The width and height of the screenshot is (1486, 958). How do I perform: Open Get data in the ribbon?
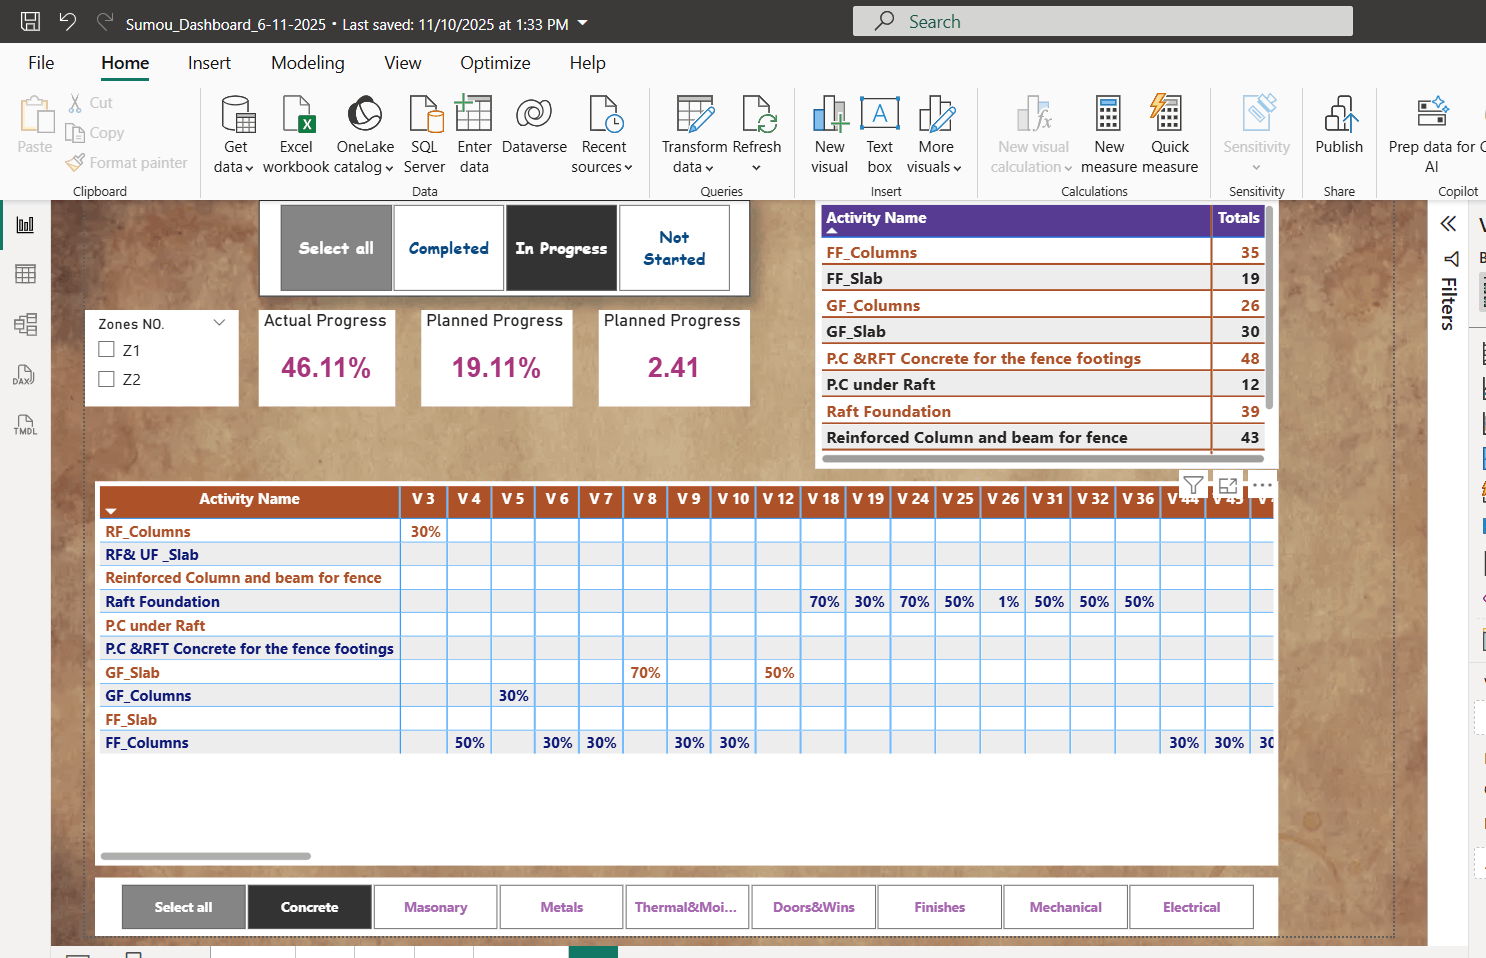click(235, 135)
